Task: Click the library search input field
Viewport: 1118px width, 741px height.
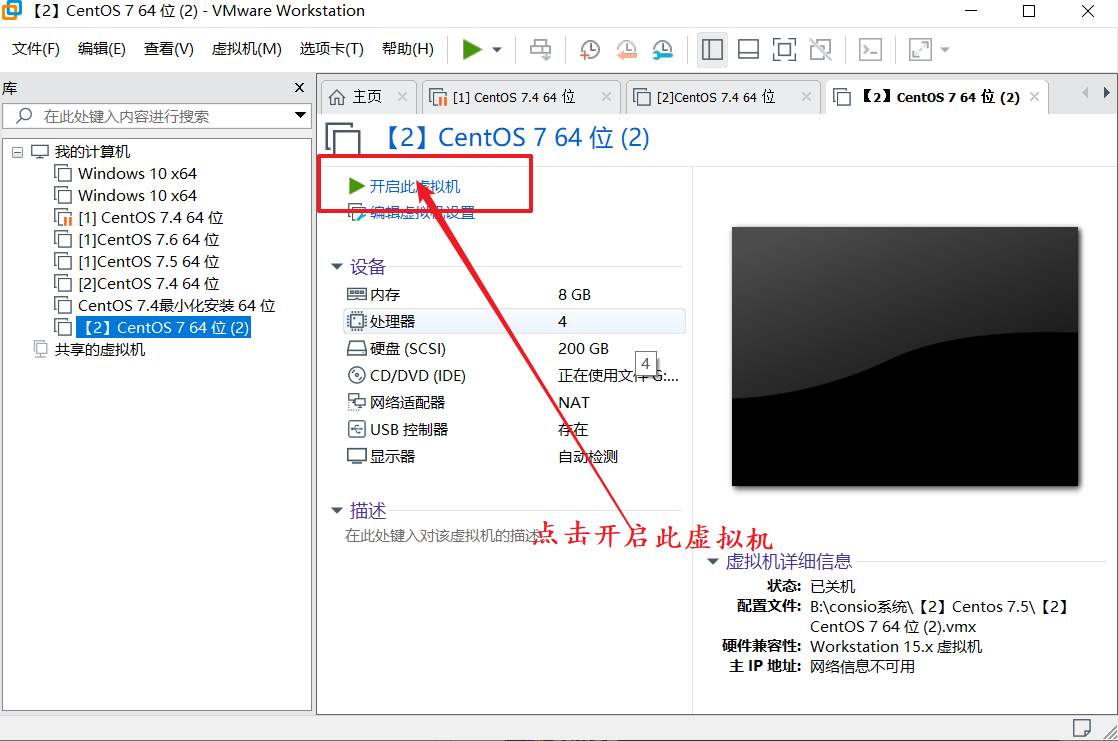Action: [x=156, y=116]
